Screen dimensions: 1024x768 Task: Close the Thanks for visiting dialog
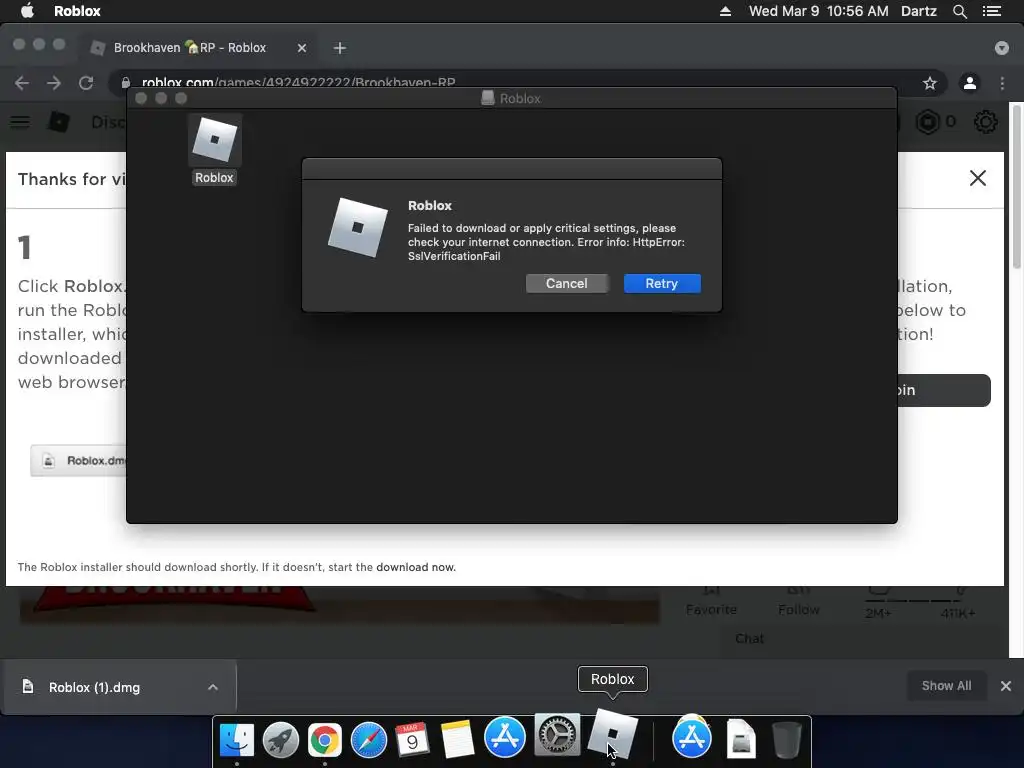(978, 178)
